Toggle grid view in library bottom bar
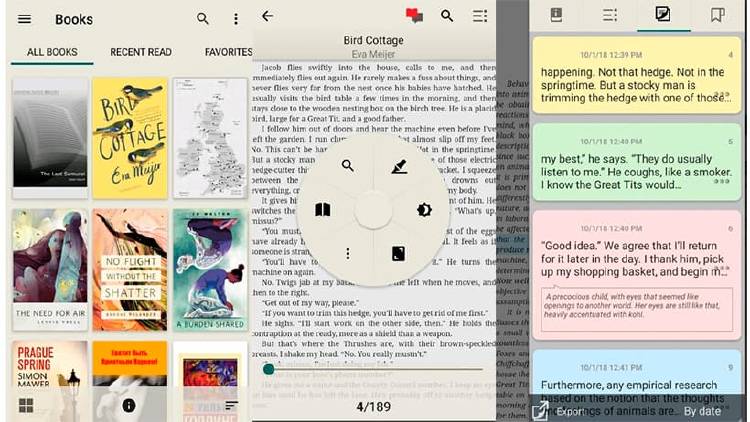 click(x=25, y=405)
